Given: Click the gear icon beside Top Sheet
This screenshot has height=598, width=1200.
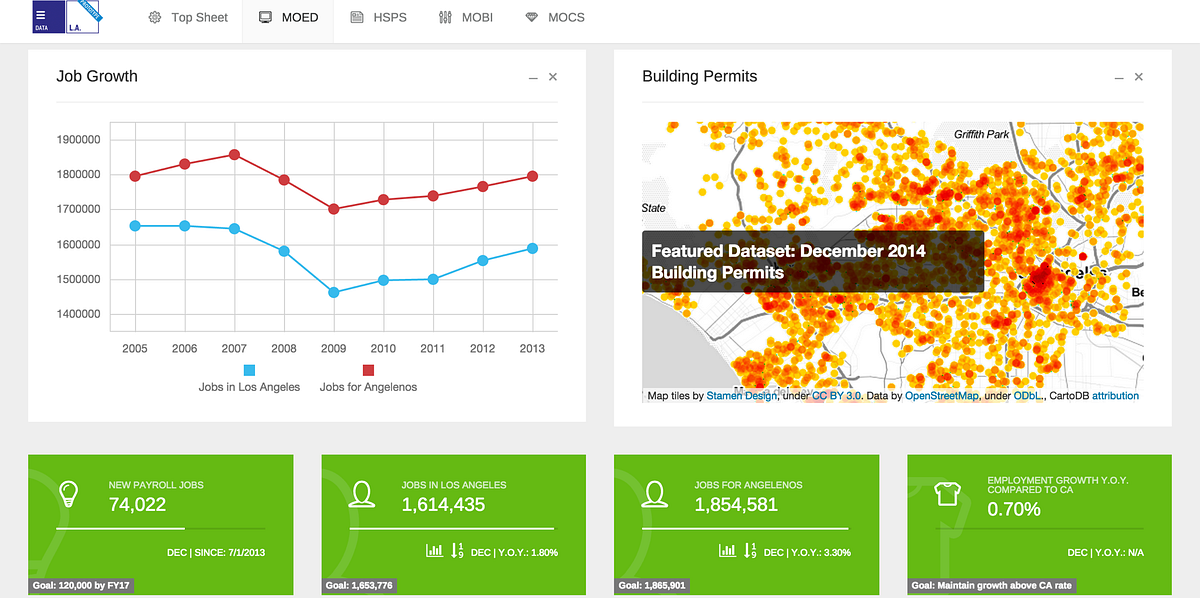Looking at the screenshot, I should pos(155,17).
